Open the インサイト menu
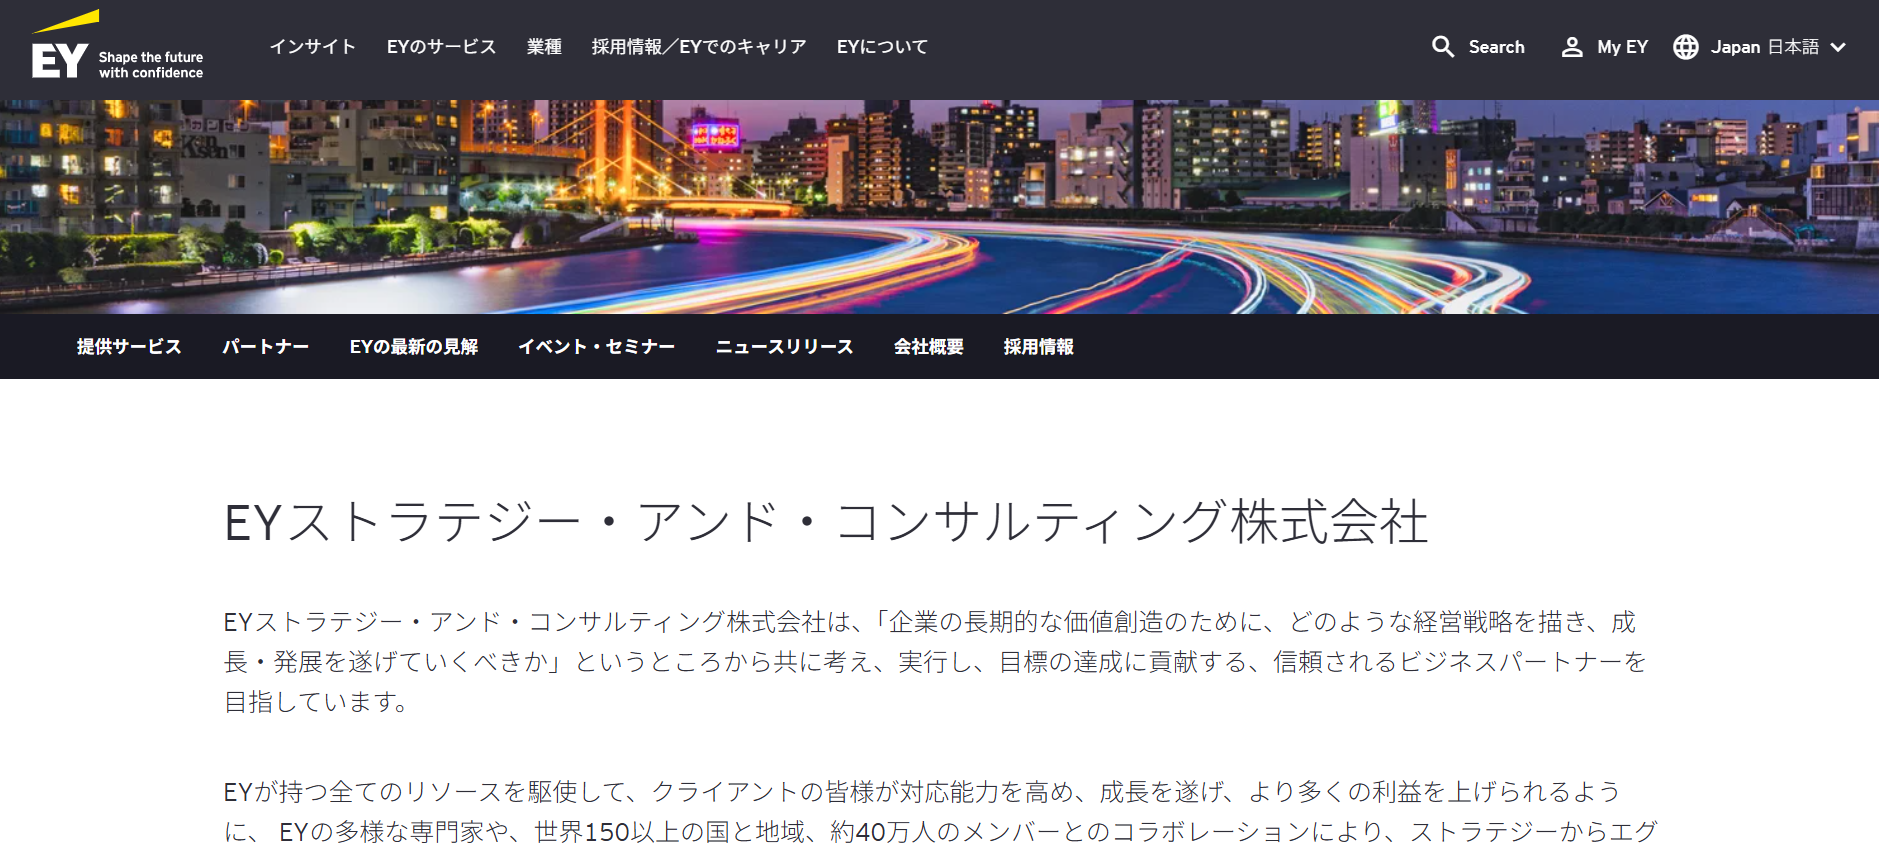1879x858 pixels. tap(312, 47)
